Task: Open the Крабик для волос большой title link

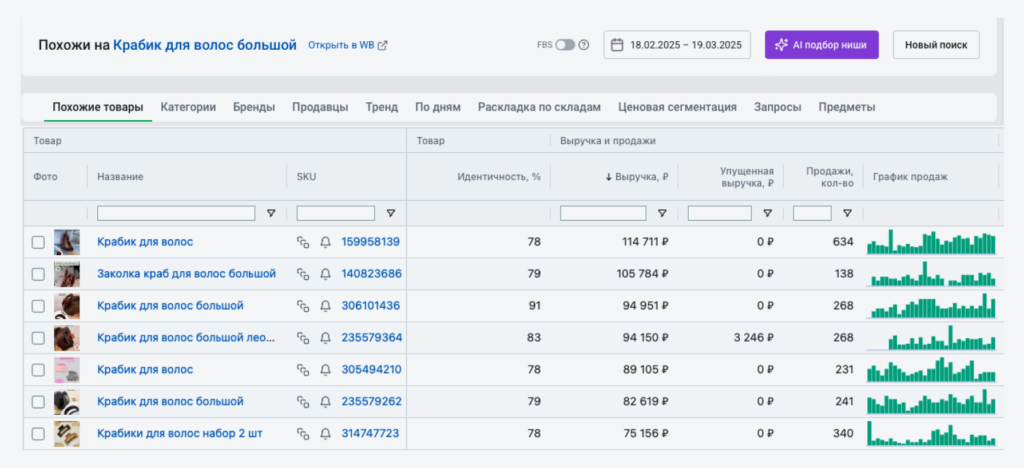Action: tap(205, 45)
